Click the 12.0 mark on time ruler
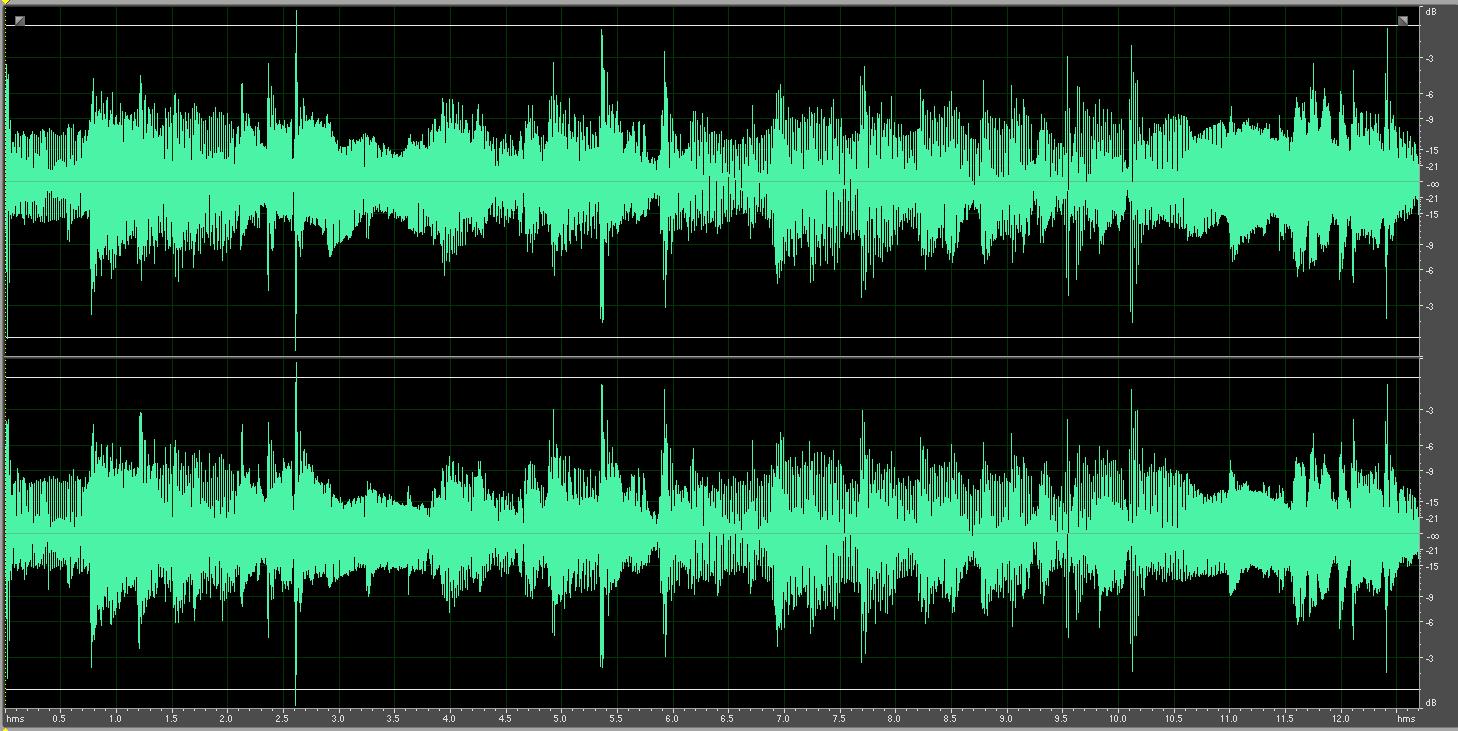The height and width of the screenshot is (731, 1458). tap(1339, 718)
